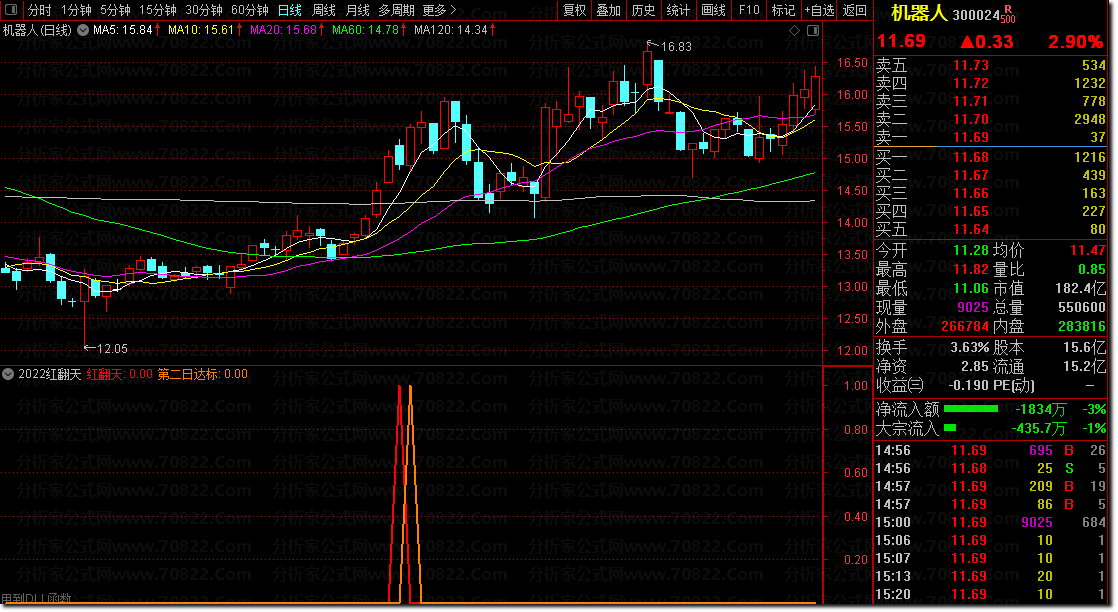Select the 1分钟 period
Image resolution: width=1118 pixels, height=612 pixels.
click(x=76, y=10)
